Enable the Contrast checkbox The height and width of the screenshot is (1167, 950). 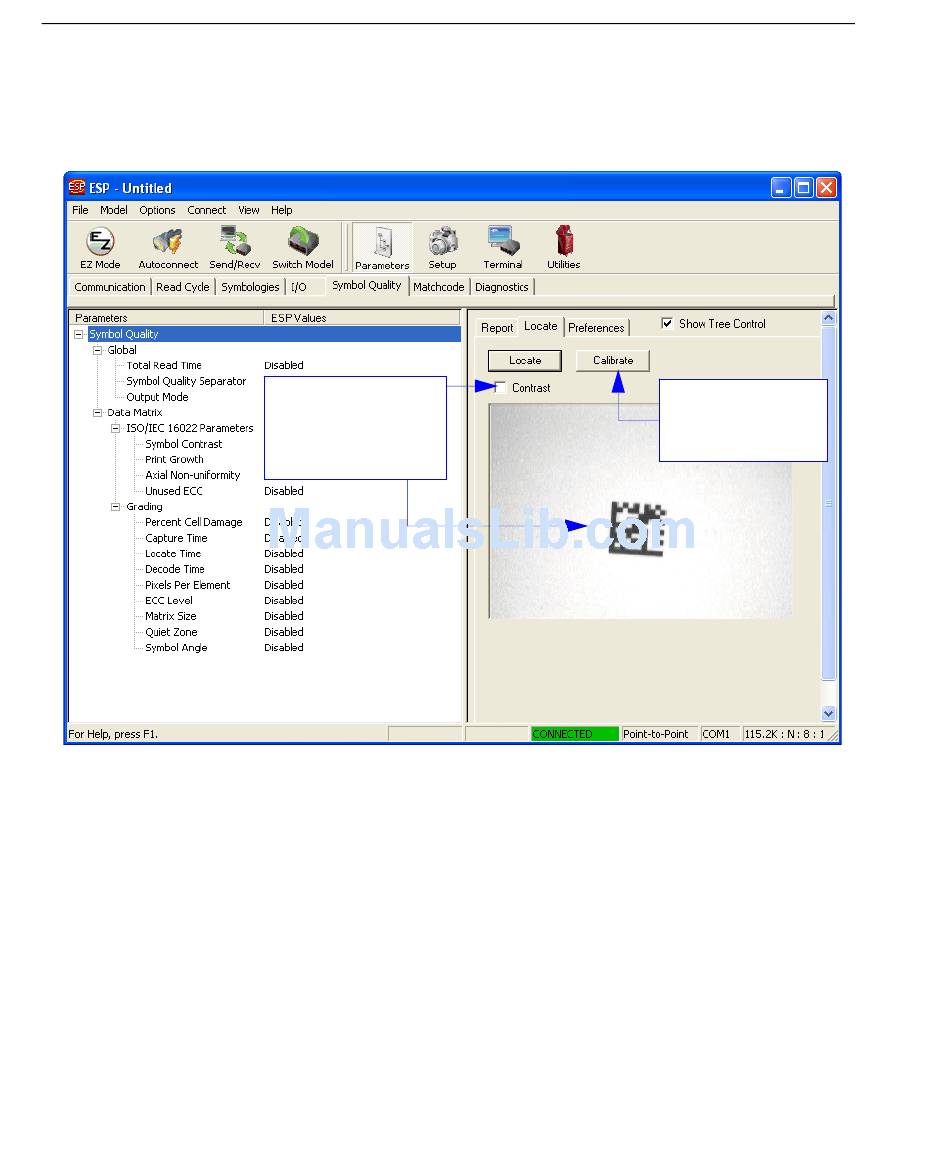tap(501, 388)
